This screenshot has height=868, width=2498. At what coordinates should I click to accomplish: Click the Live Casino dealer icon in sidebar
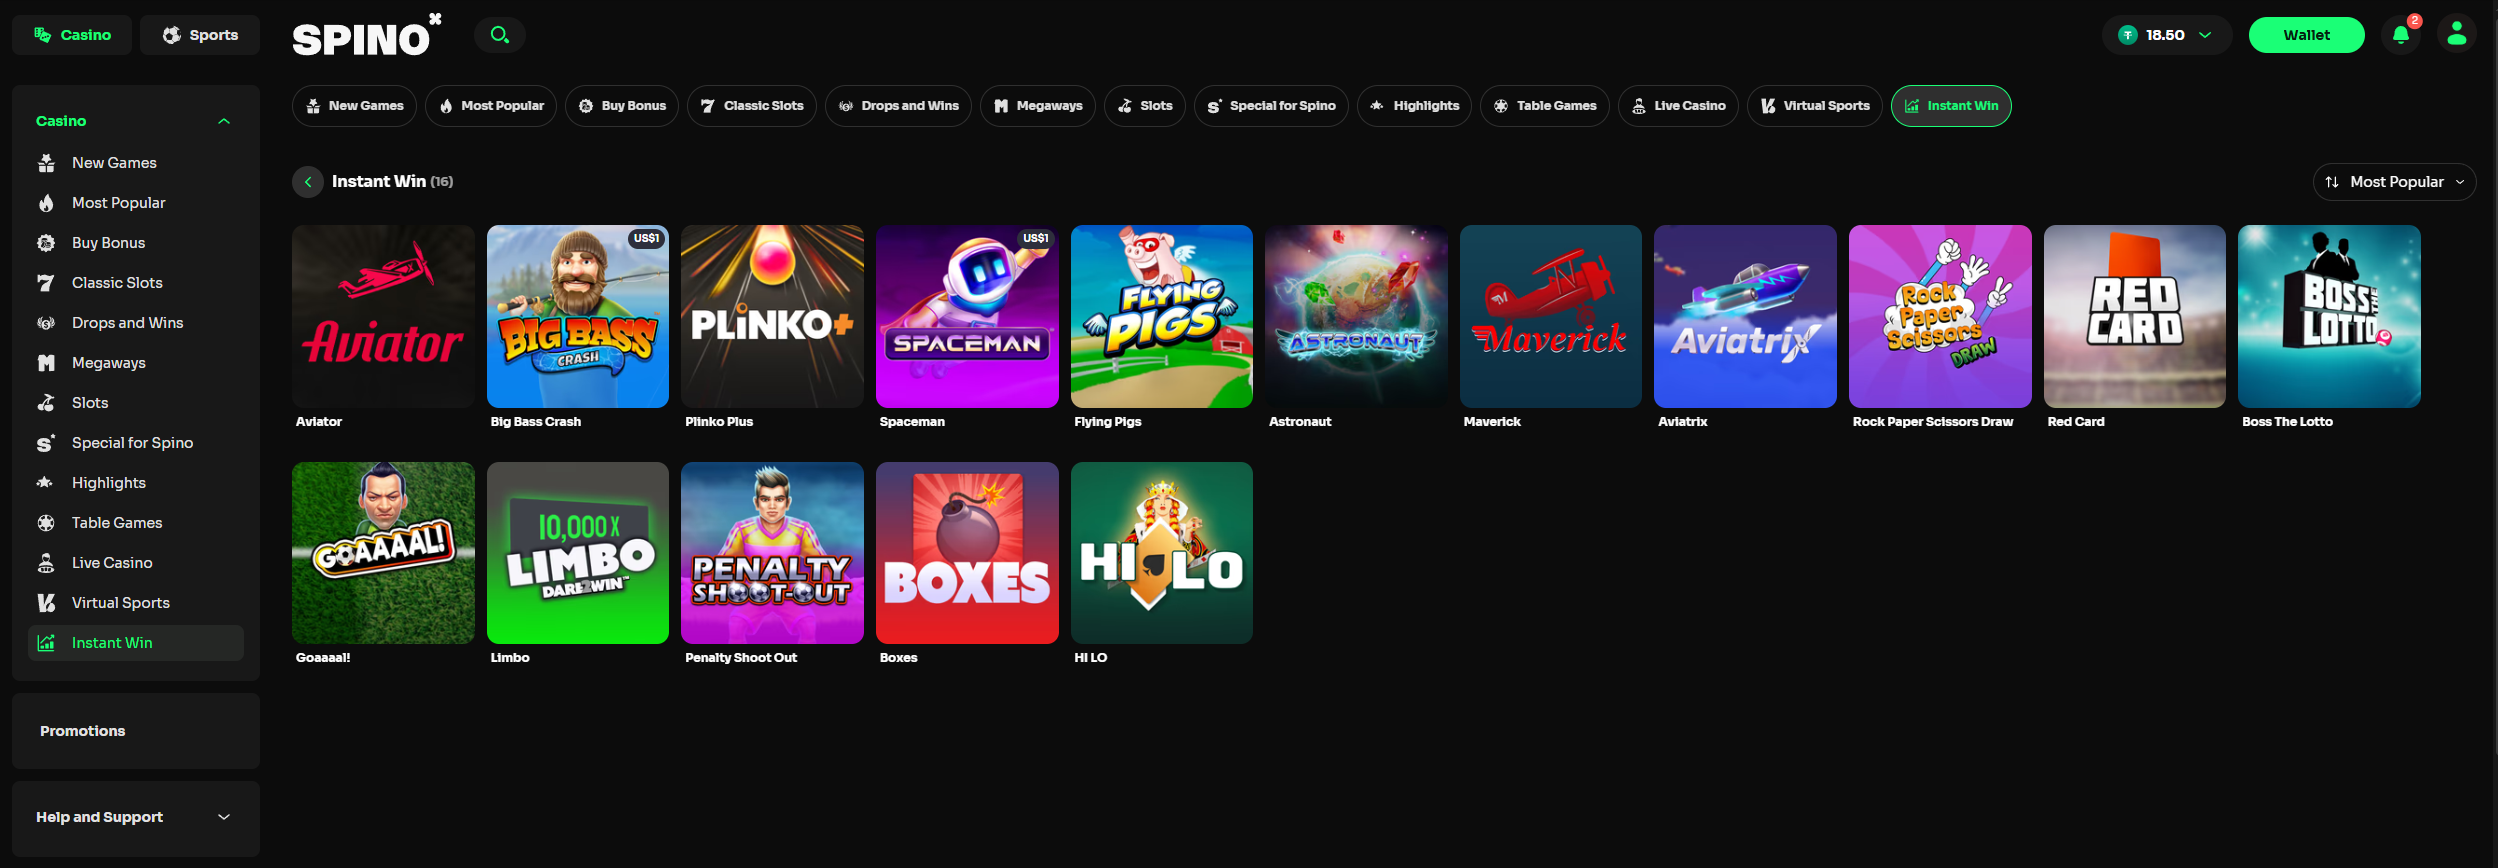click(x=46, y=563)
